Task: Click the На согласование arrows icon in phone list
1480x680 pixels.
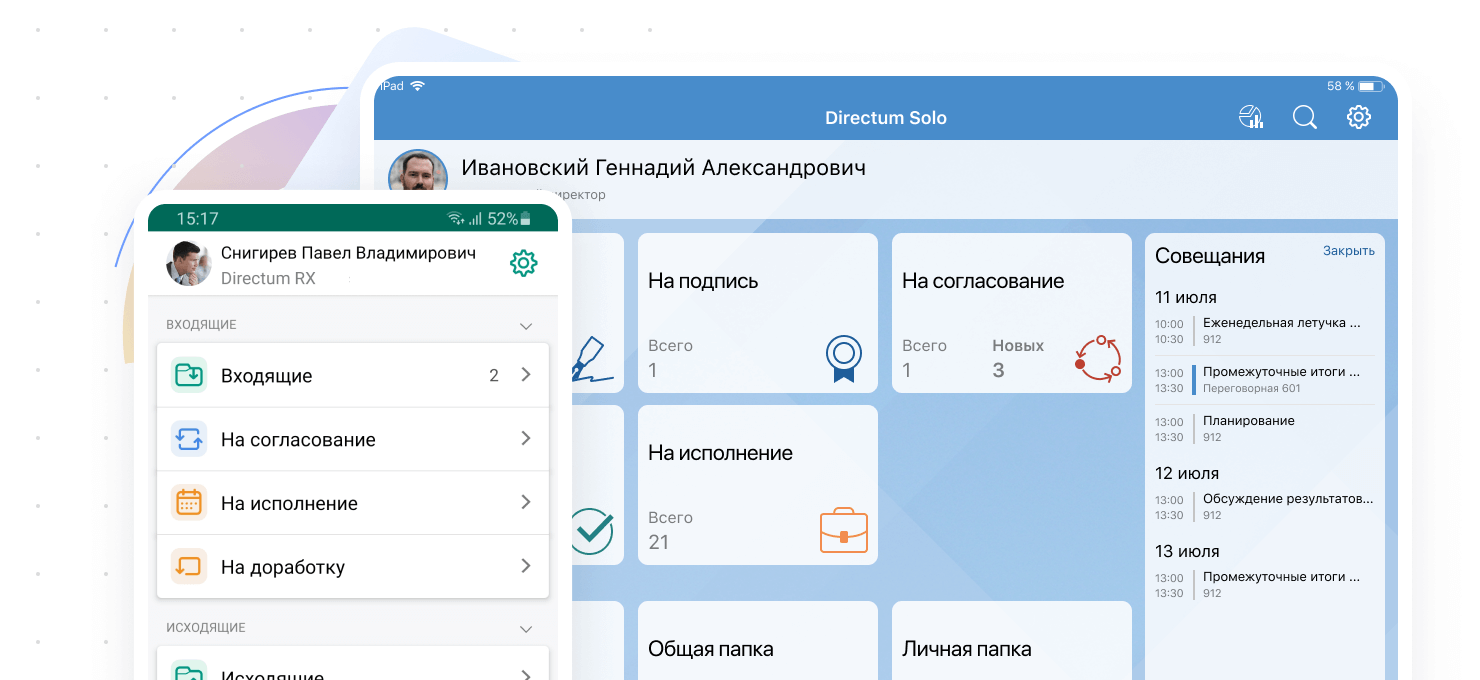Action: click(189, 439)
